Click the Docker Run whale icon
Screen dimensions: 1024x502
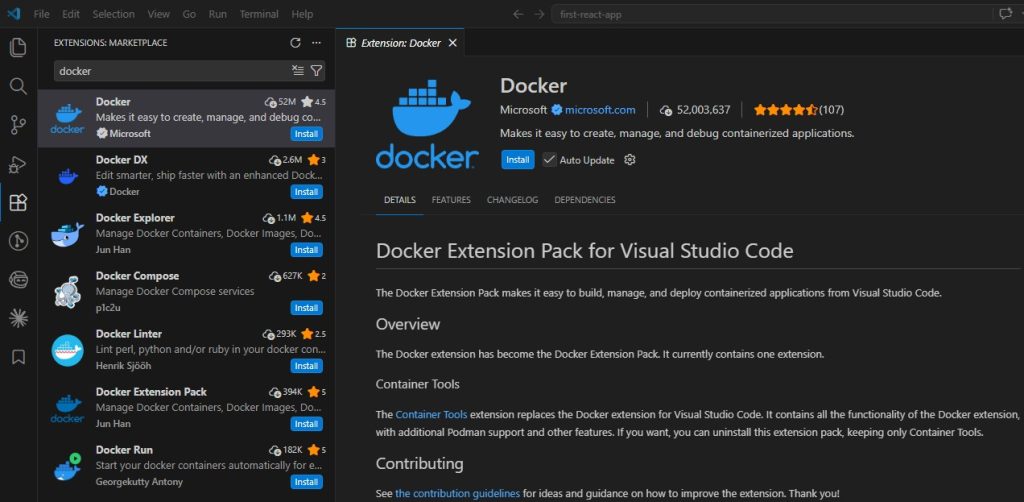pyautogui.click(x=67, y=467)
